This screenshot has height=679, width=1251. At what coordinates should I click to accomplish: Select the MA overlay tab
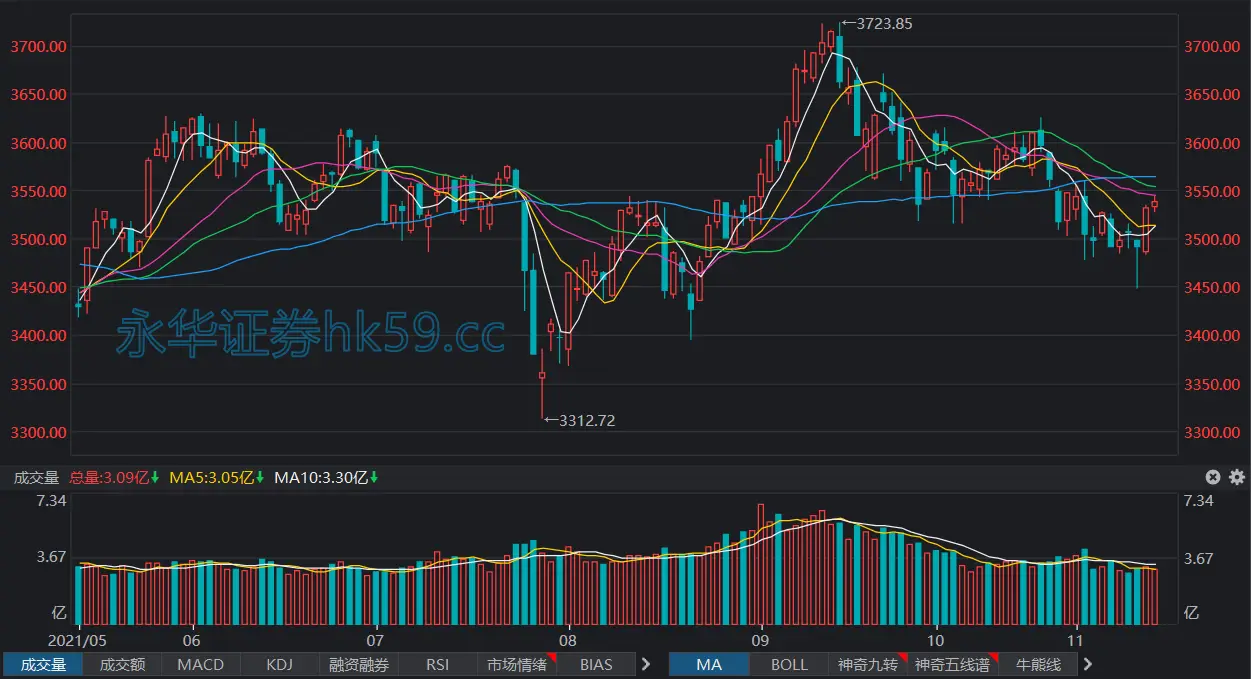click(709, 664)
